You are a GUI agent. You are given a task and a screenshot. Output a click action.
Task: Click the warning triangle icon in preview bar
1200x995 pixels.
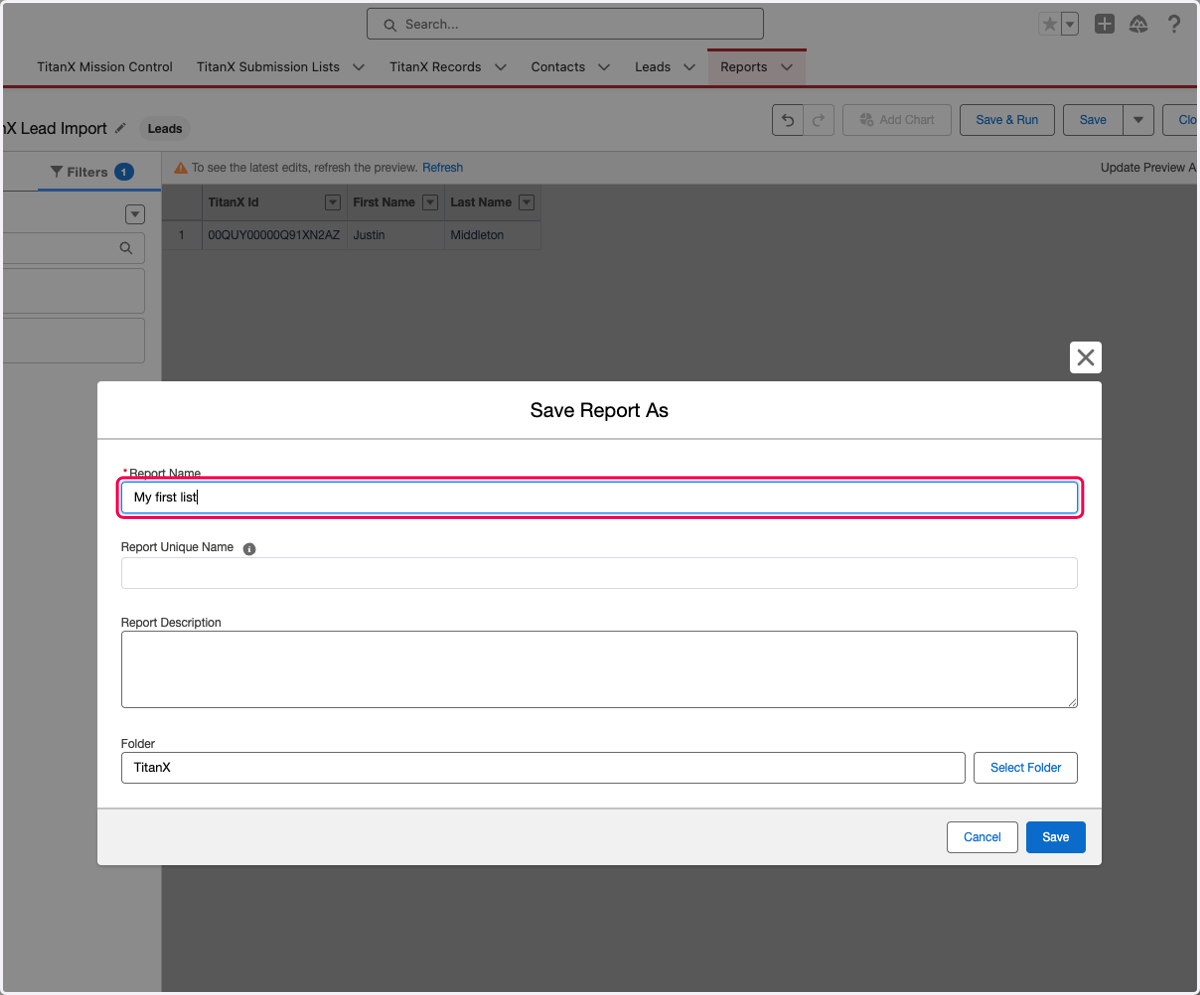pyautogui.click(x=181, y=168)
